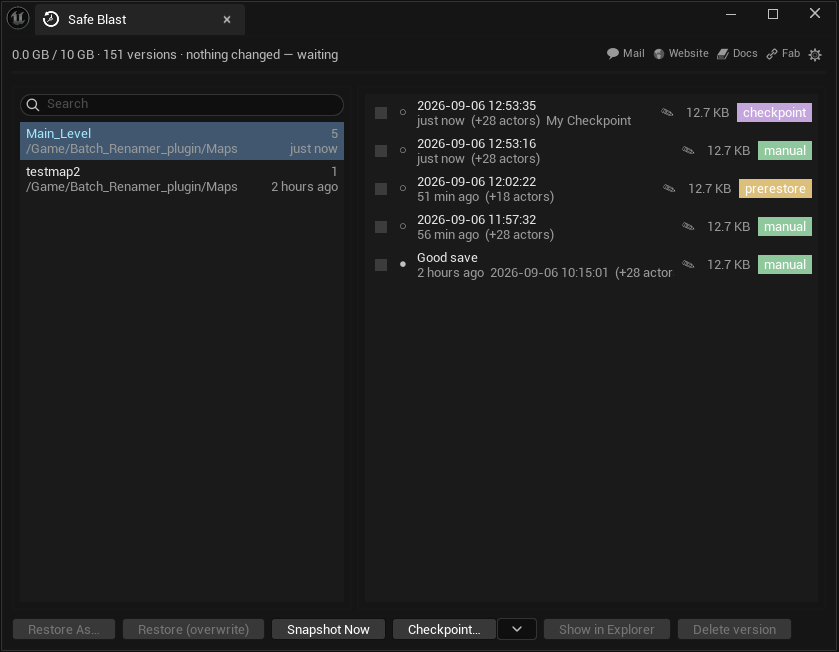Maximize the Safe Blast window
The height and width of the screenshot is (652, 839).
click(x=773, y=14)
